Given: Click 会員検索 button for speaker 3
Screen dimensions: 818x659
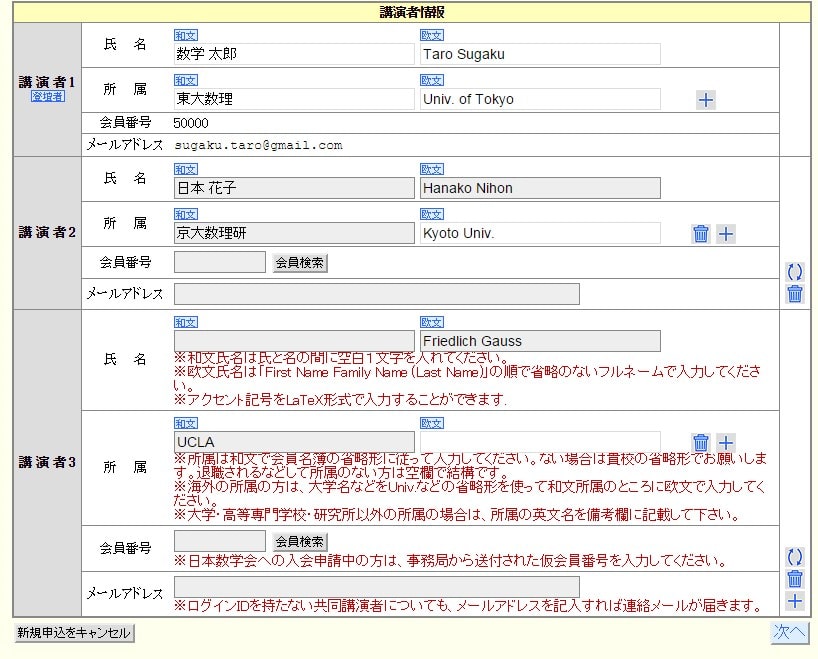Looking at the screenshot, I should (x=300, y=541).
